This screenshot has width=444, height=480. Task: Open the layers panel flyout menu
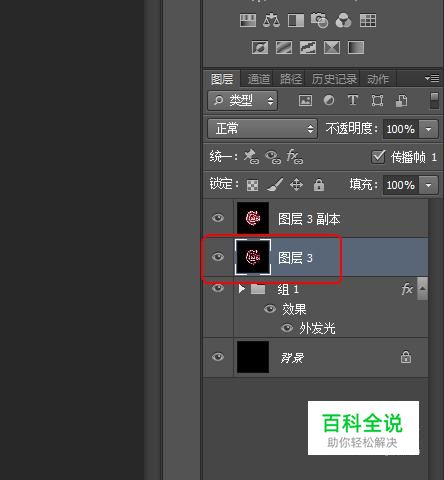(432, 79)
